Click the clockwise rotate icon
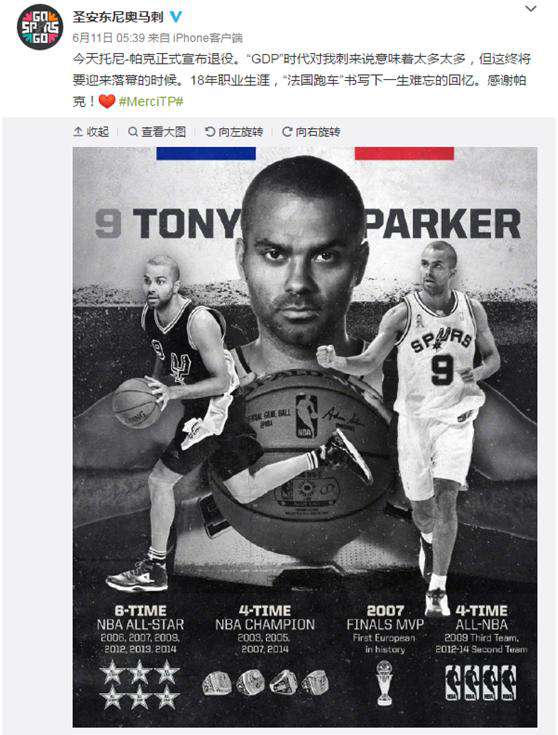The width and height of the screenshot is (558, 735). [x=287, y=132]
